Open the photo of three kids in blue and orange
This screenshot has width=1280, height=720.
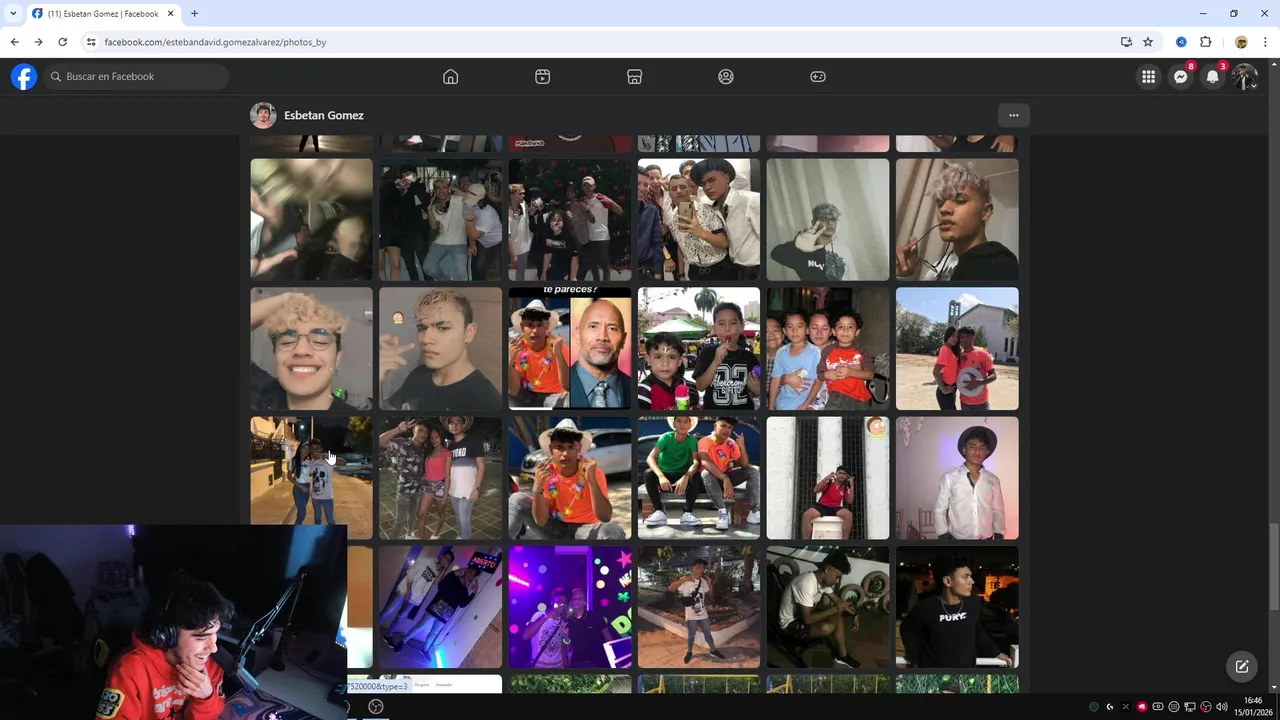[x=828, y=349]
